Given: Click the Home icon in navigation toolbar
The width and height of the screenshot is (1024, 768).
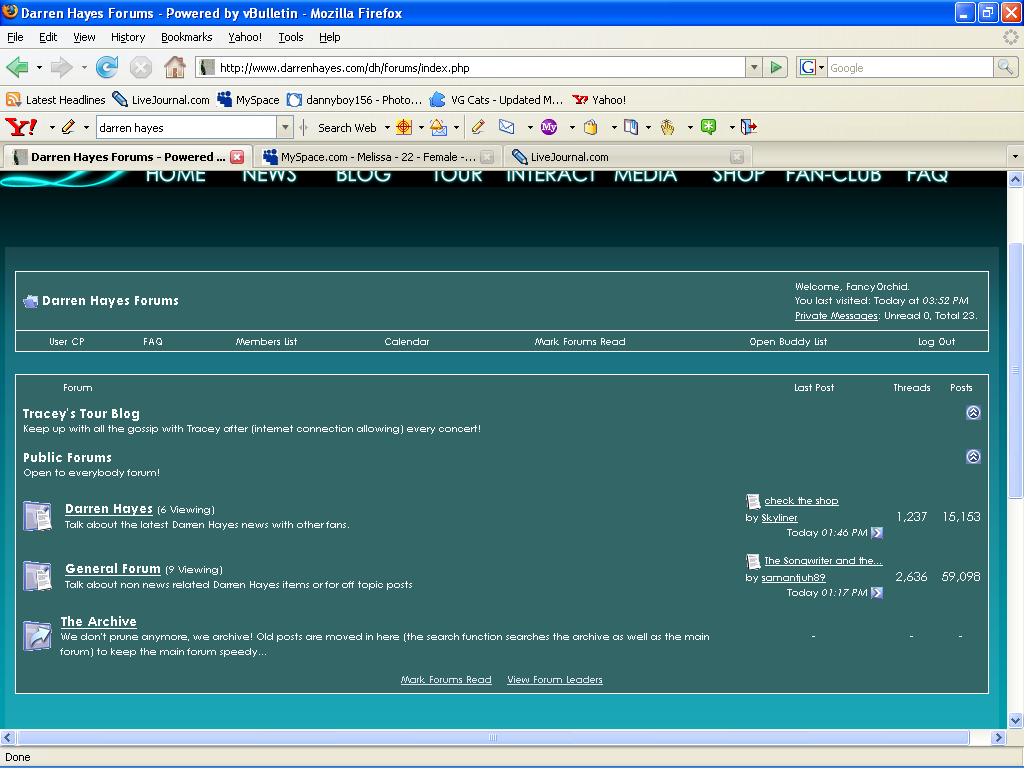Looking at the screenshot, I should 174,67.
